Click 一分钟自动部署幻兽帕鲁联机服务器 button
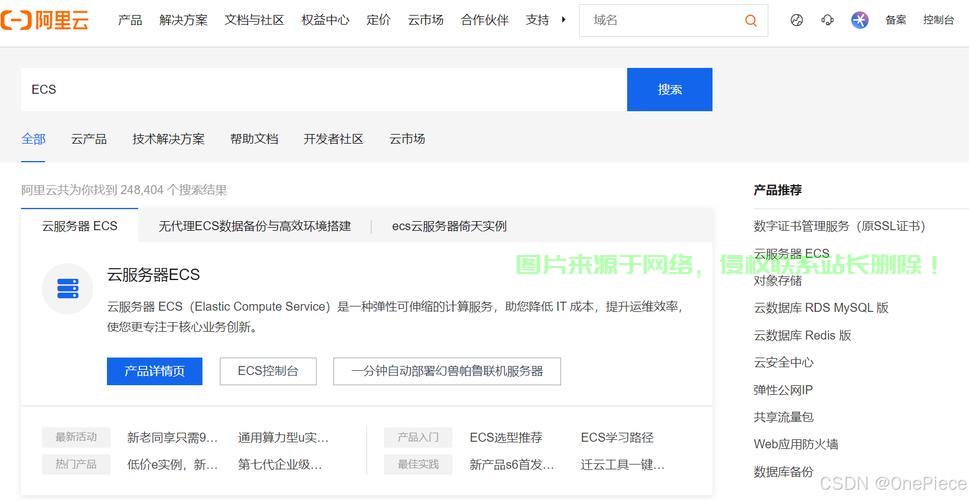The height and width of the screenshot is (500, 969). pyautogui.click(x=447, y=371)
